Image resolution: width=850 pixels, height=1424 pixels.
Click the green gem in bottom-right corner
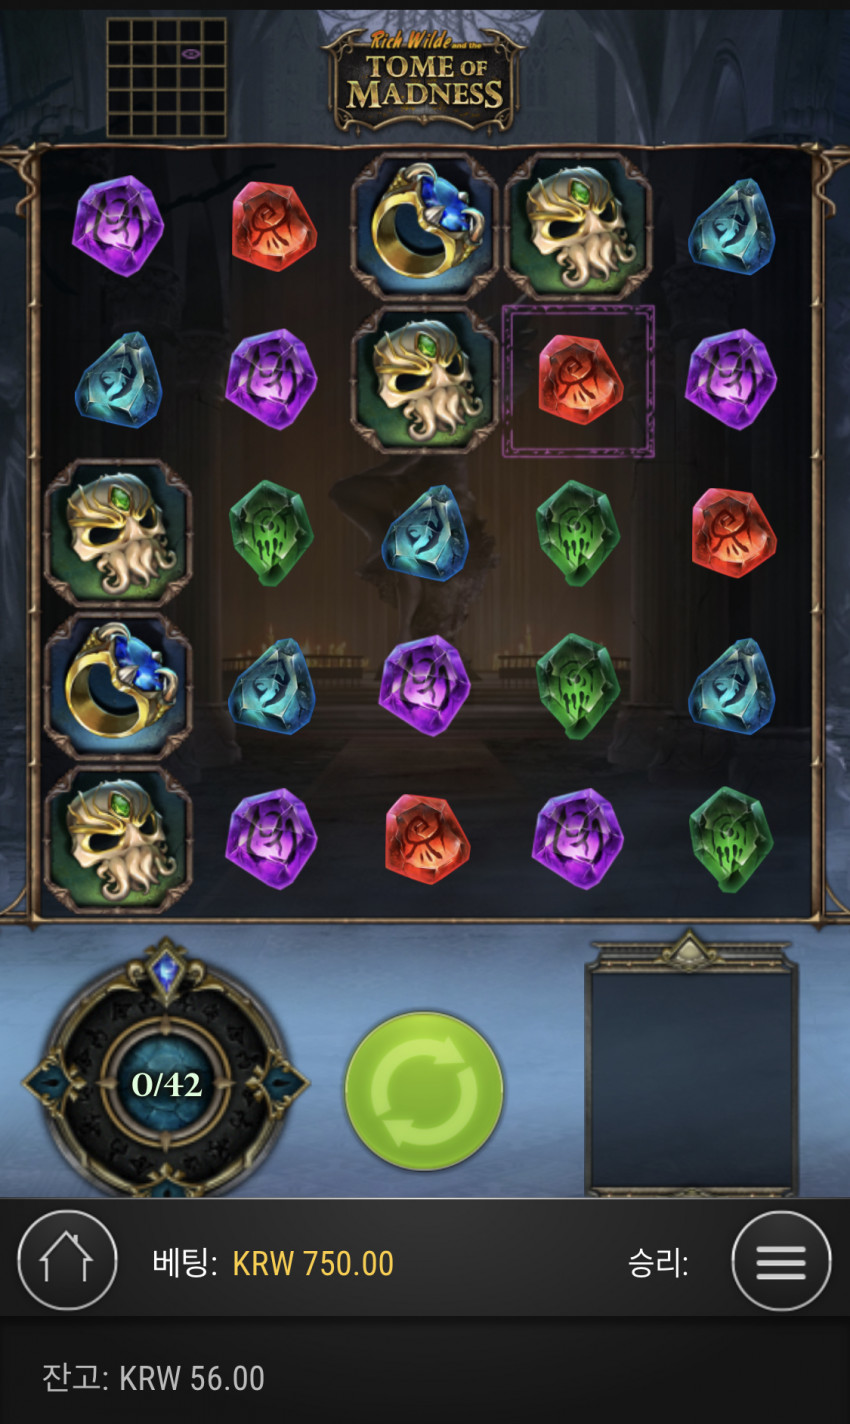(731, 839)
